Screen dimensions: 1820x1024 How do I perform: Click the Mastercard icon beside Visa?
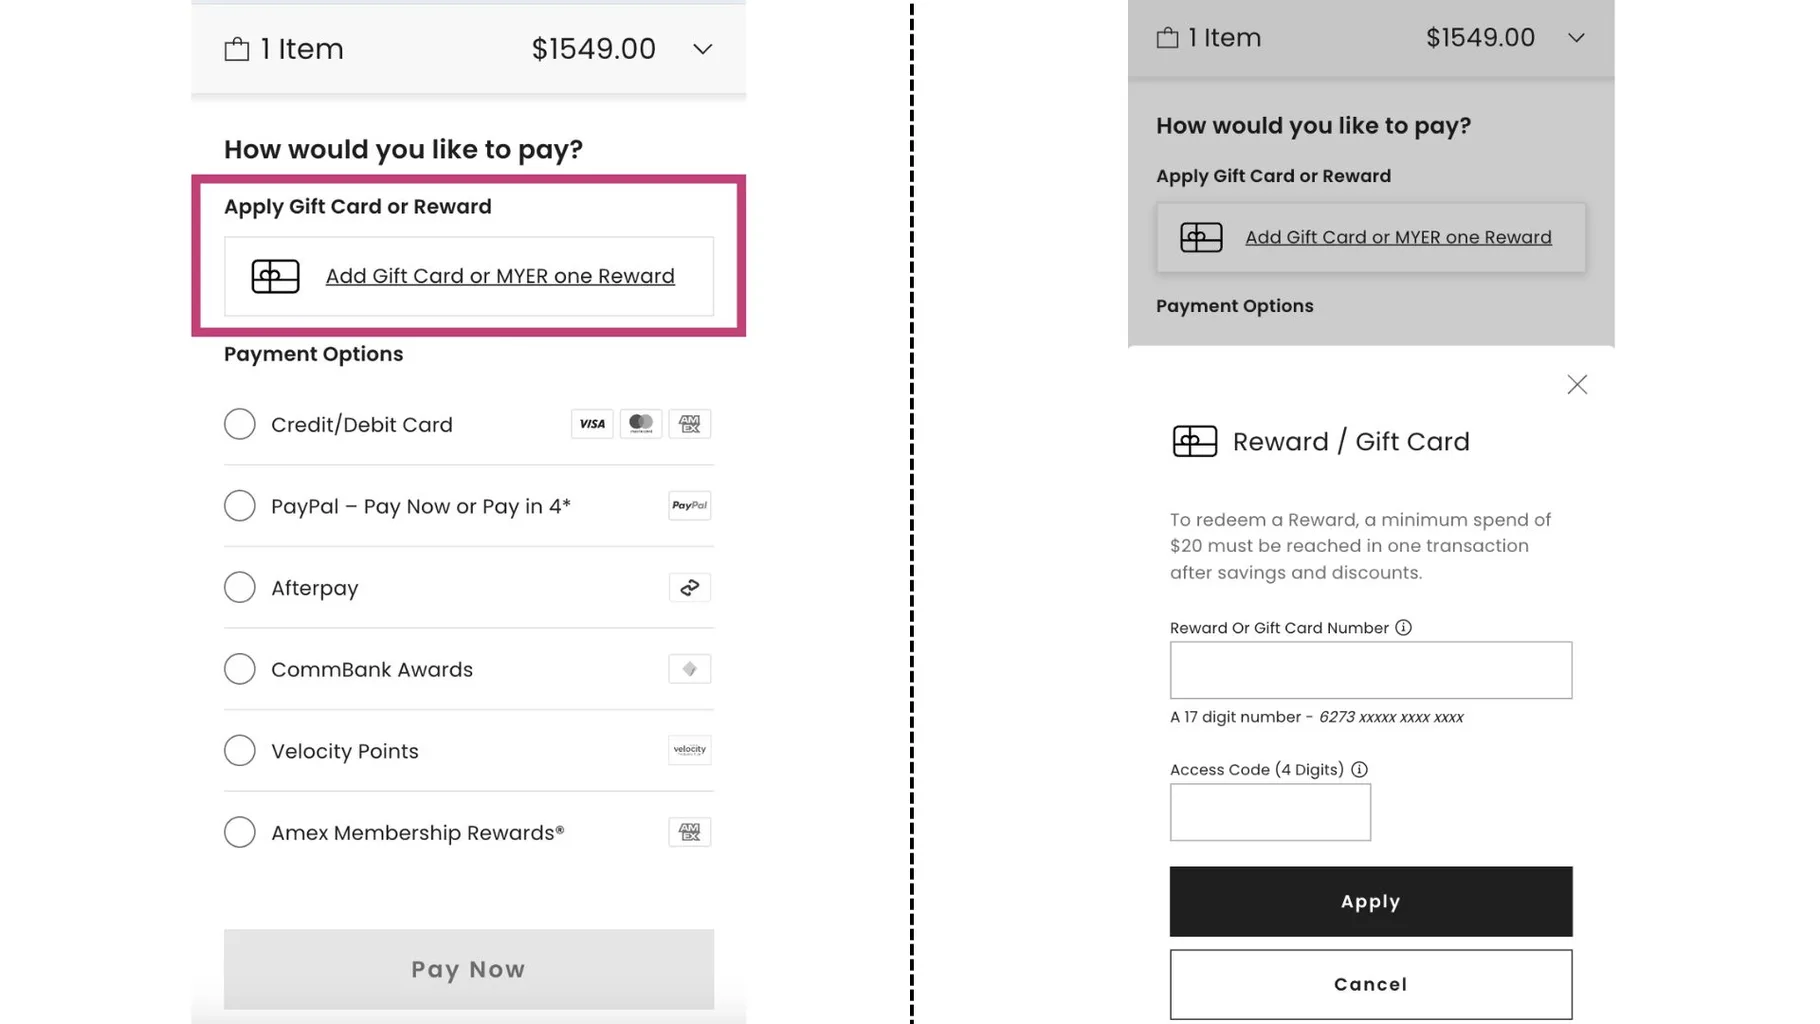point(640,423)
